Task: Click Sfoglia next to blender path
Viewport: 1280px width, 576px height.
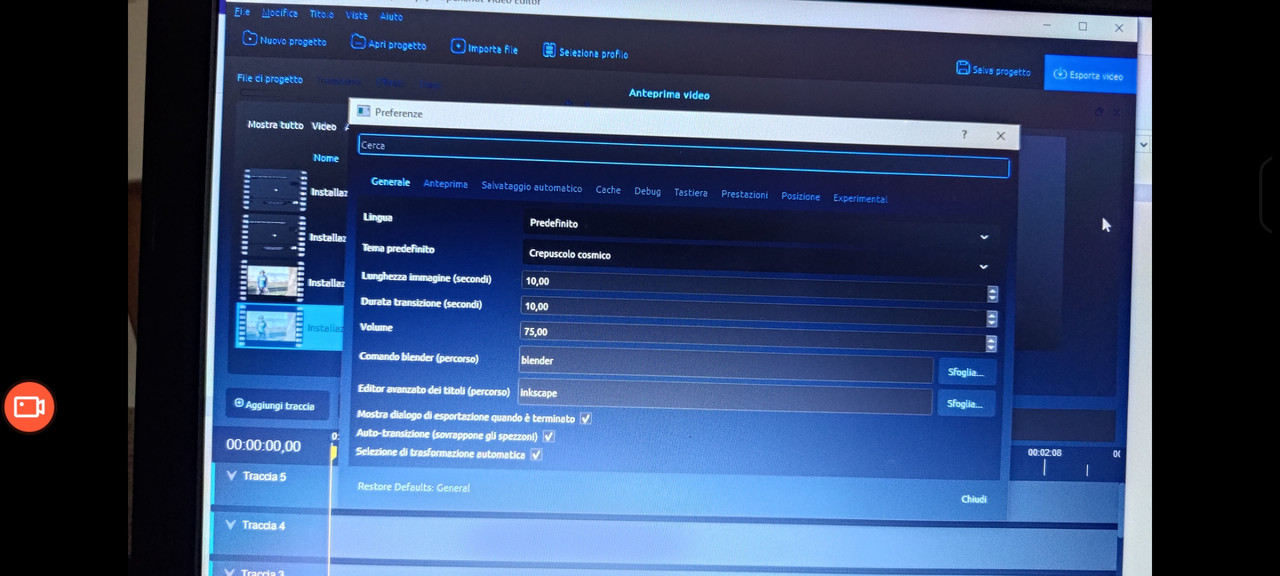Action: [966, 372]
